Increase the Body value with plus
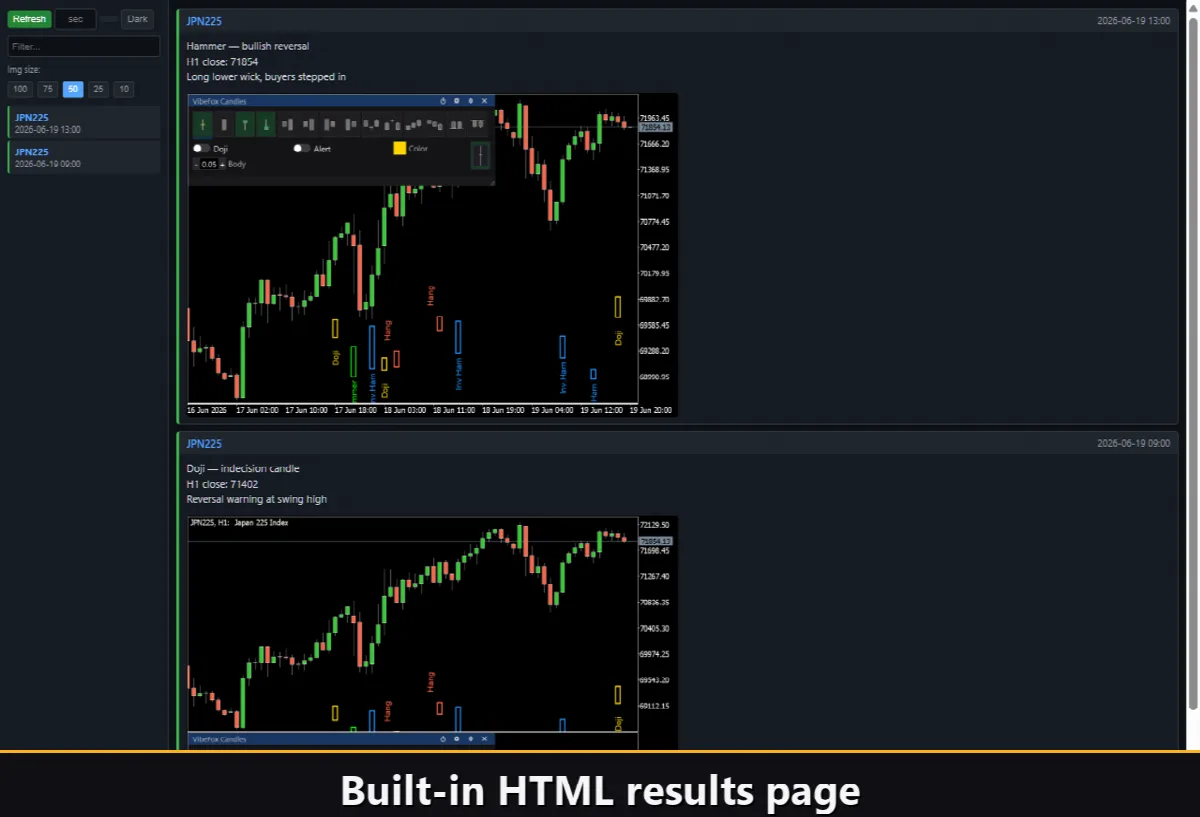The height and width of the screenshot is (817, 1200). coord(222,164)
